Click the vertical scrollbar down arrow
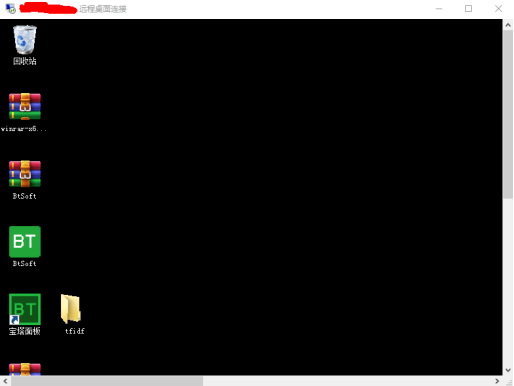Image resolution: width=514 pixels, height=386 pixels. click(x=508, y=370)
